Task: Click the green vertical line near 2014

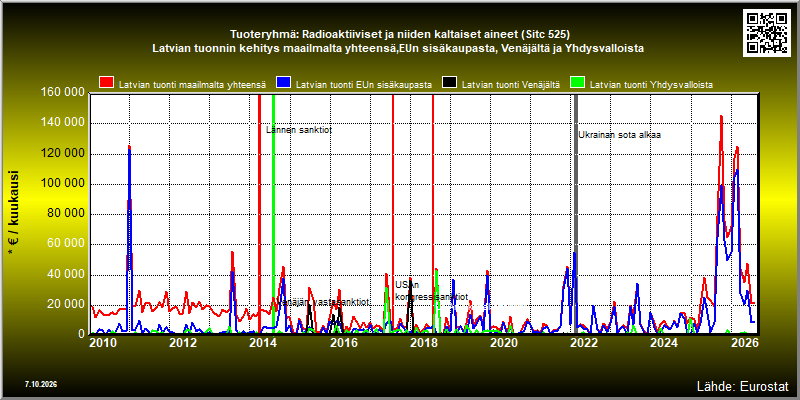Action: [x=273, y=202]
